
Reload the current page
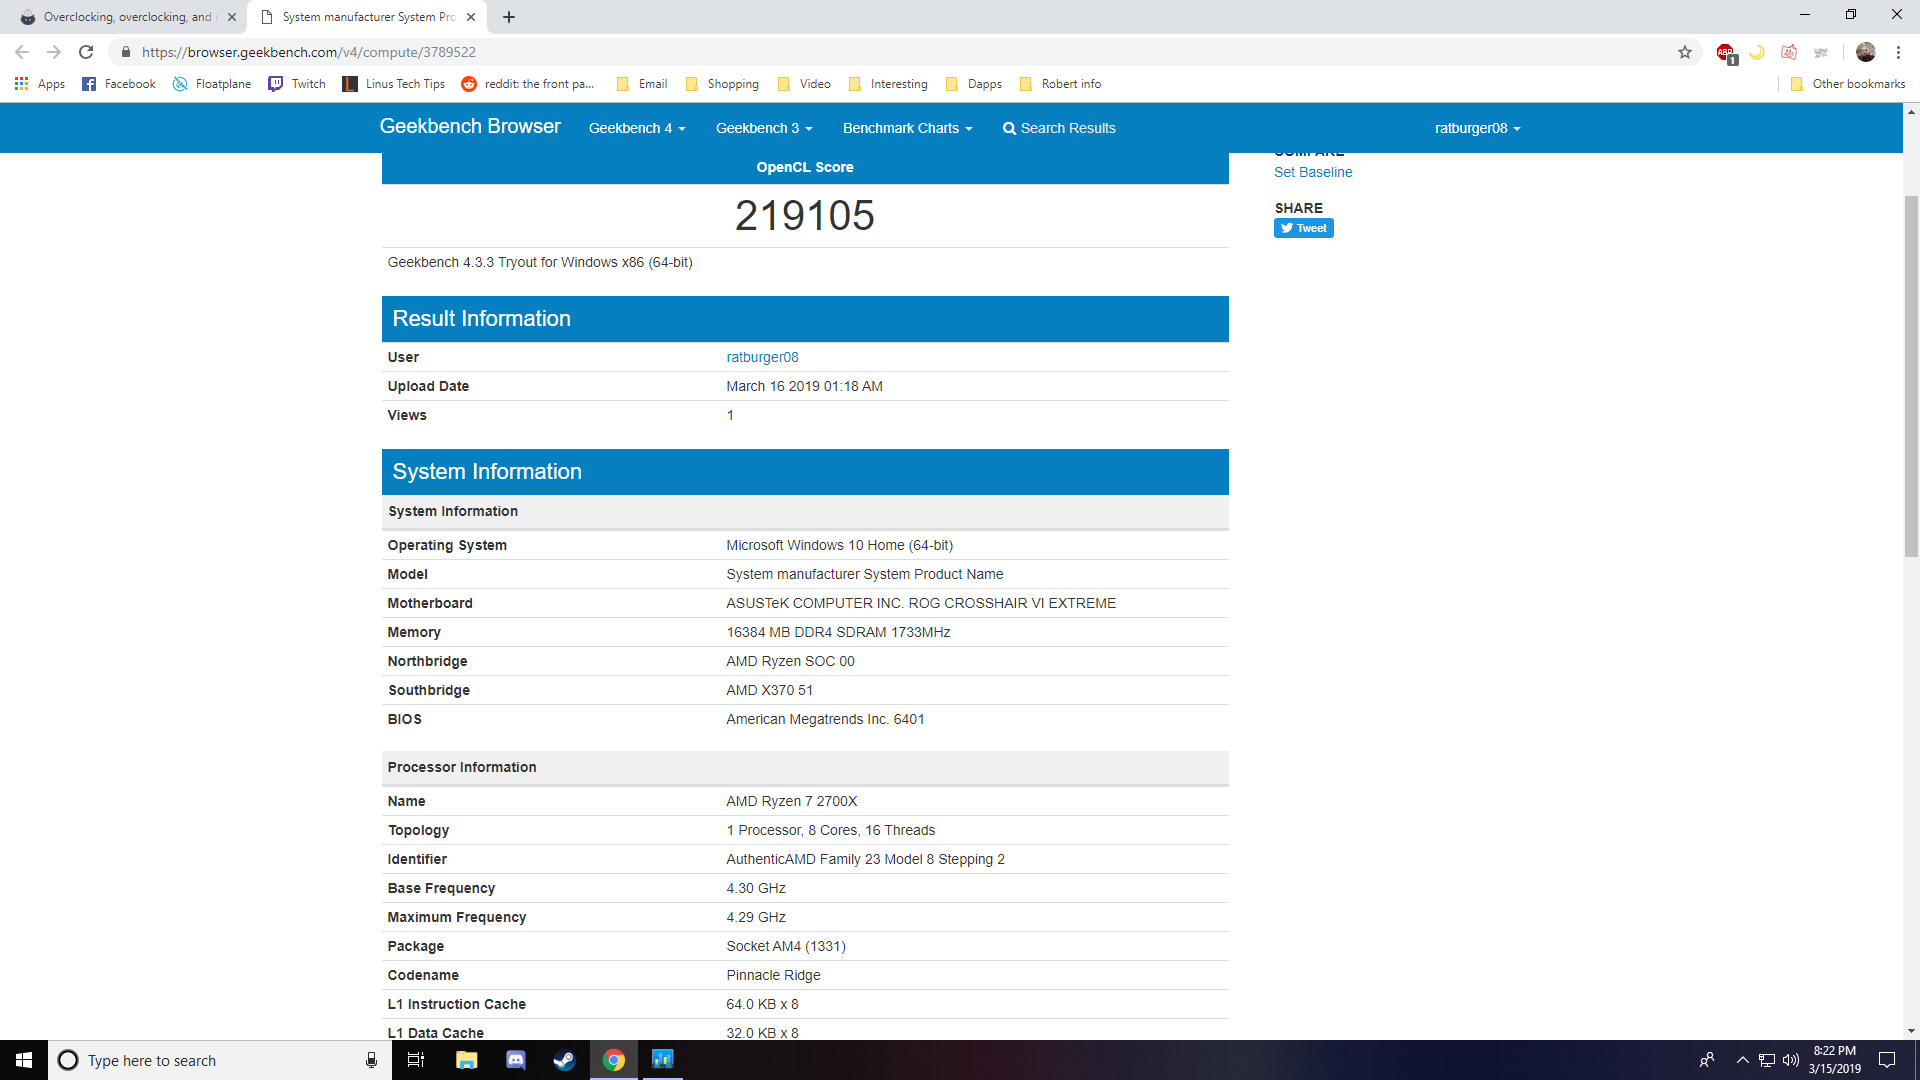[86, 52]
